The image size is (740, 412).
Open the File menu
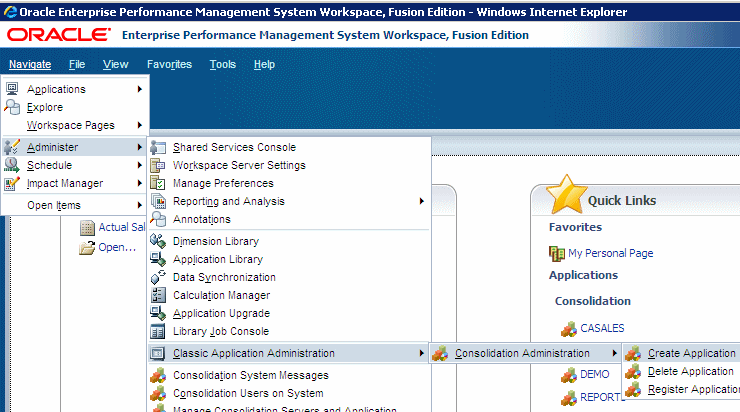[x=76, y=64]
